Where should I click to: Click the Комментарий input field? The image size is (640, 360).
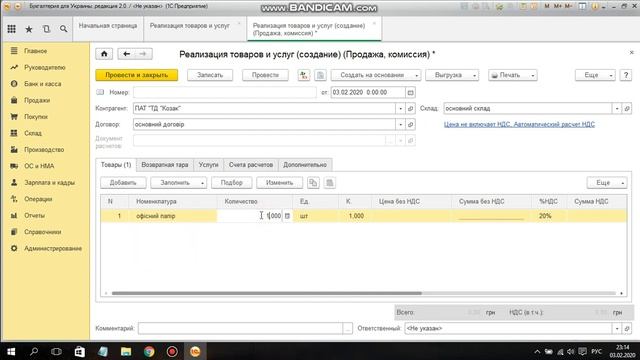(x=241, y=329)
